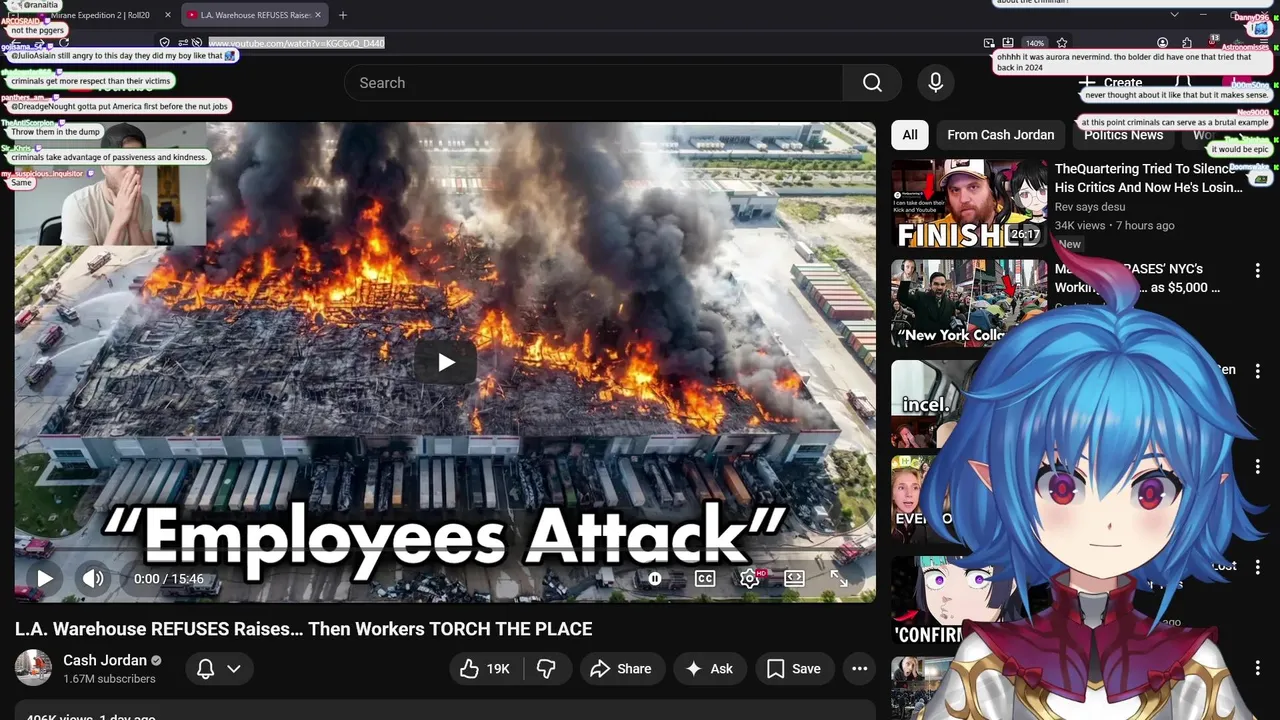Open the tab list dropdown arrow
This screenshot has height=720, width=1280.
click(x=1175, y=15)
